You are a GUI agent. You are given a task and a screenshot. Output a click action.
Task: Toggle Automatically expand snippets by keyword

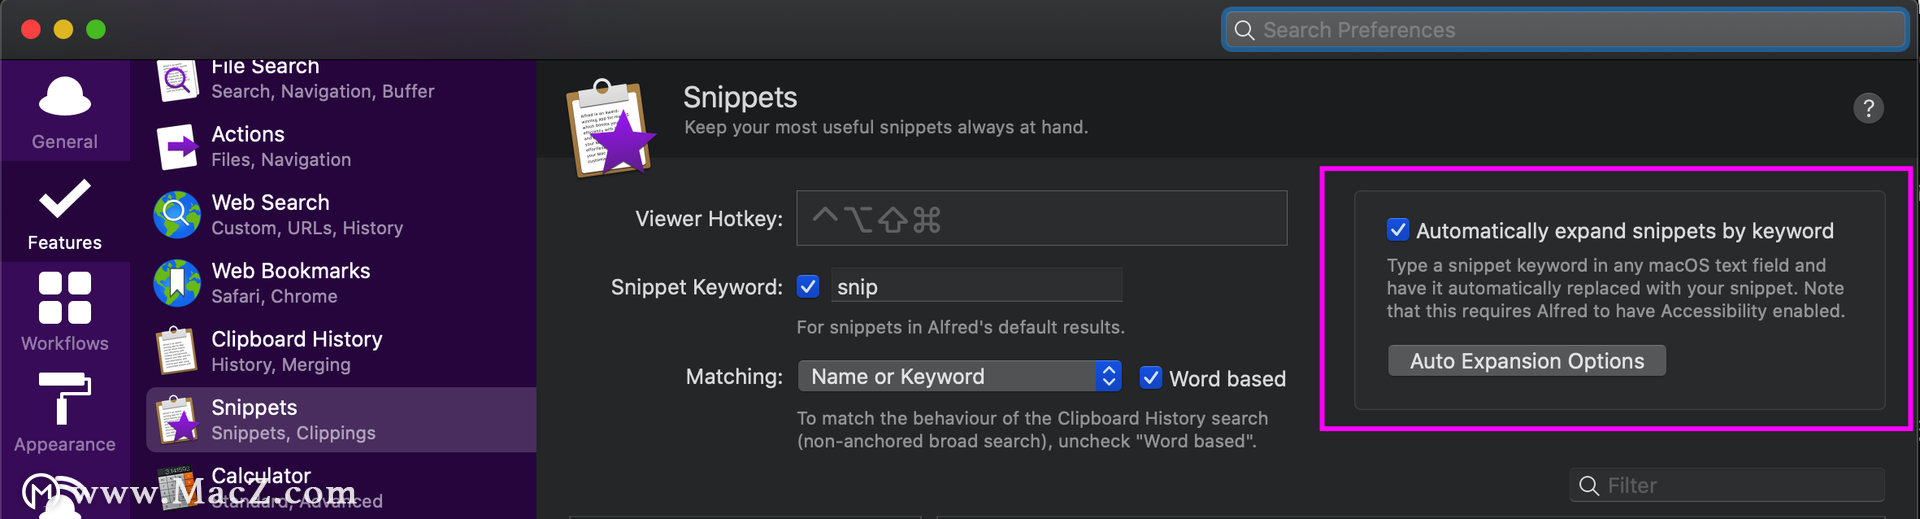(1398, 230)
